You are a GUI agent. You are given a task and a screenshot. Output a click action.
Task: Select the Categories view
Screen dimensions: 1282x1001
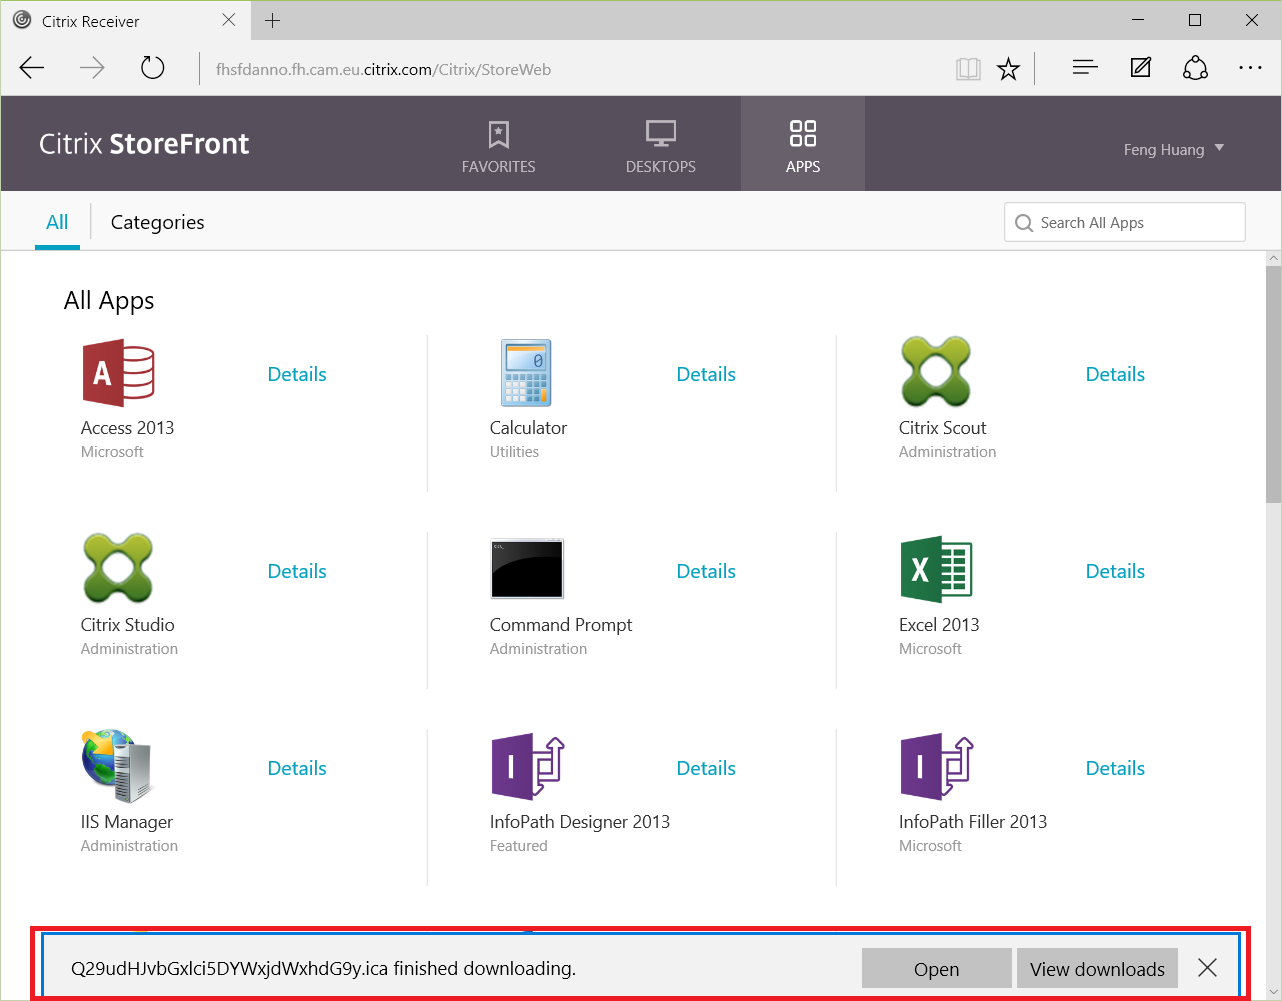pyautogui.click(x=157, y=222)
